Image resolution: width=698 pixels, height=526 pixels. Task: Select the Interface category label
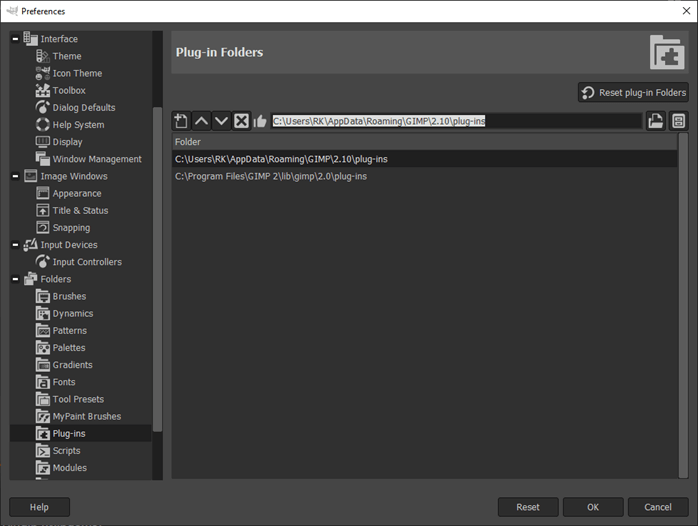coord(59,39)
